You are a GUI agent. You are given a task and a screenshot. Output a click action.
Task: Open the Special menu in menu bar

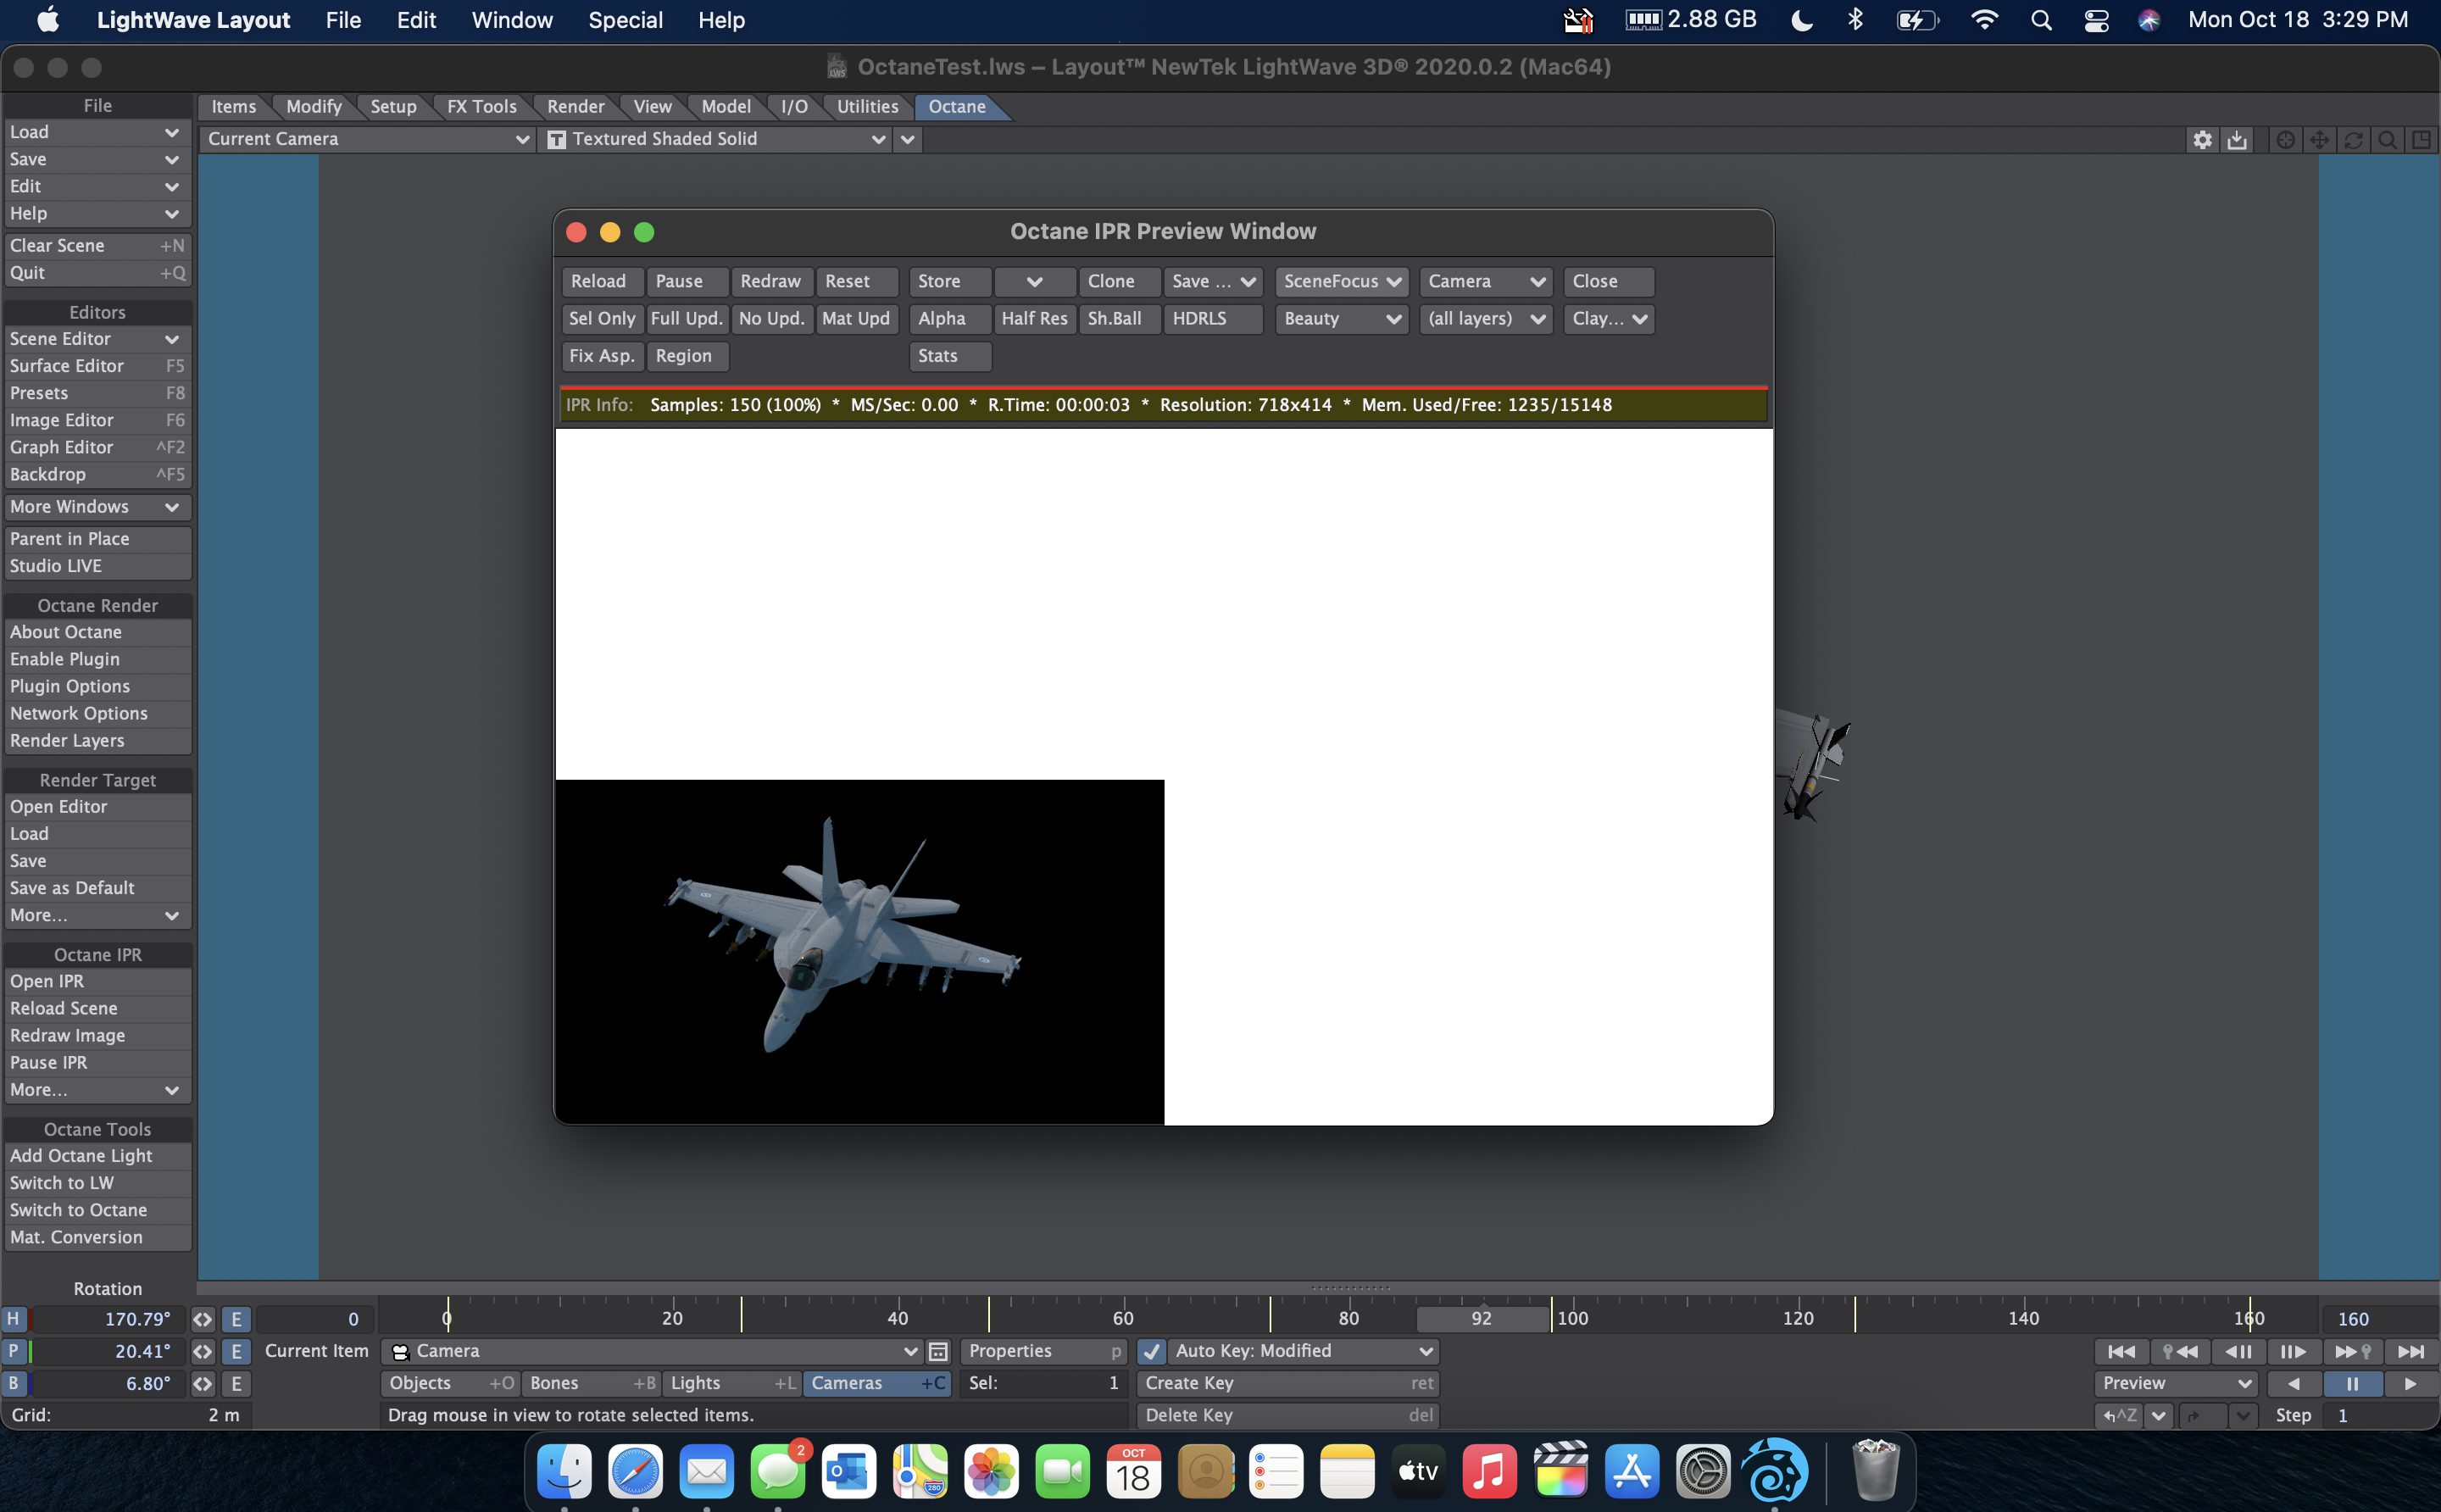point(625,20)
